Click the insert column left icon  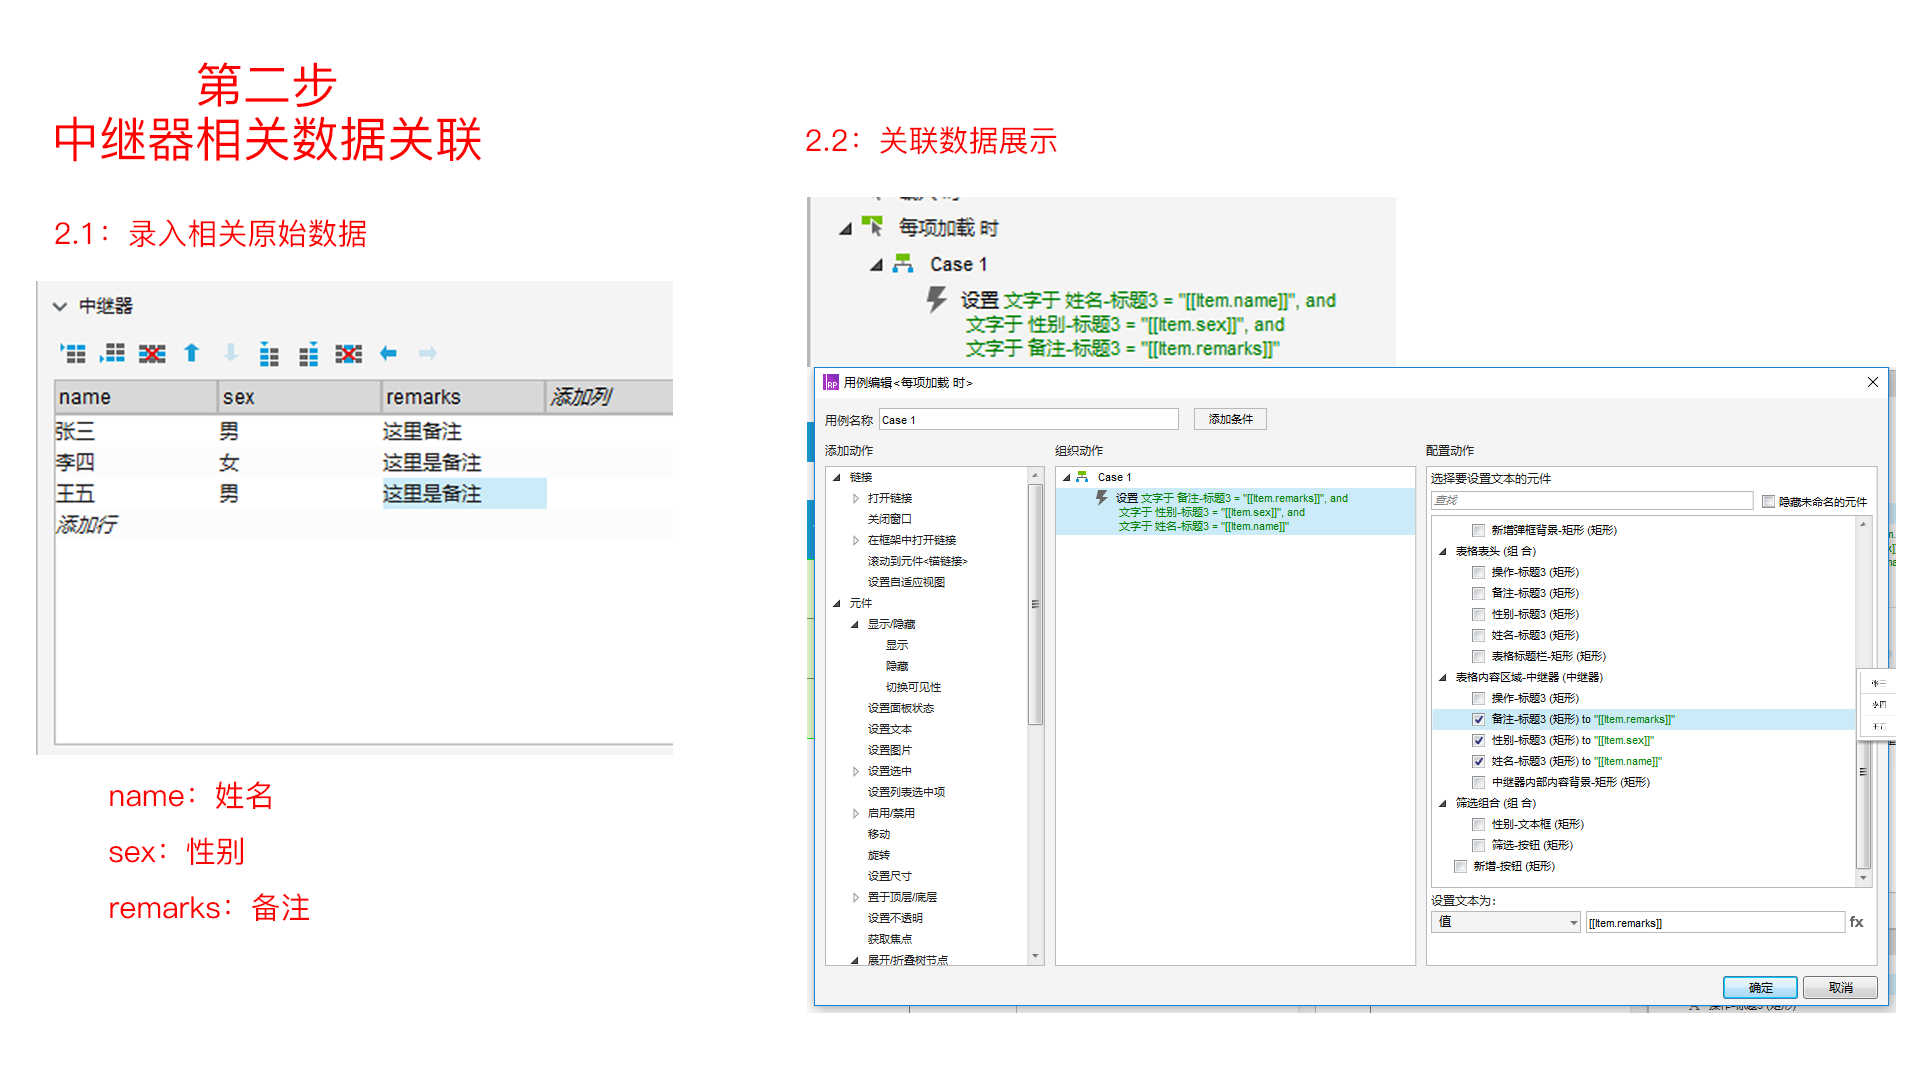tap(269, 353)
